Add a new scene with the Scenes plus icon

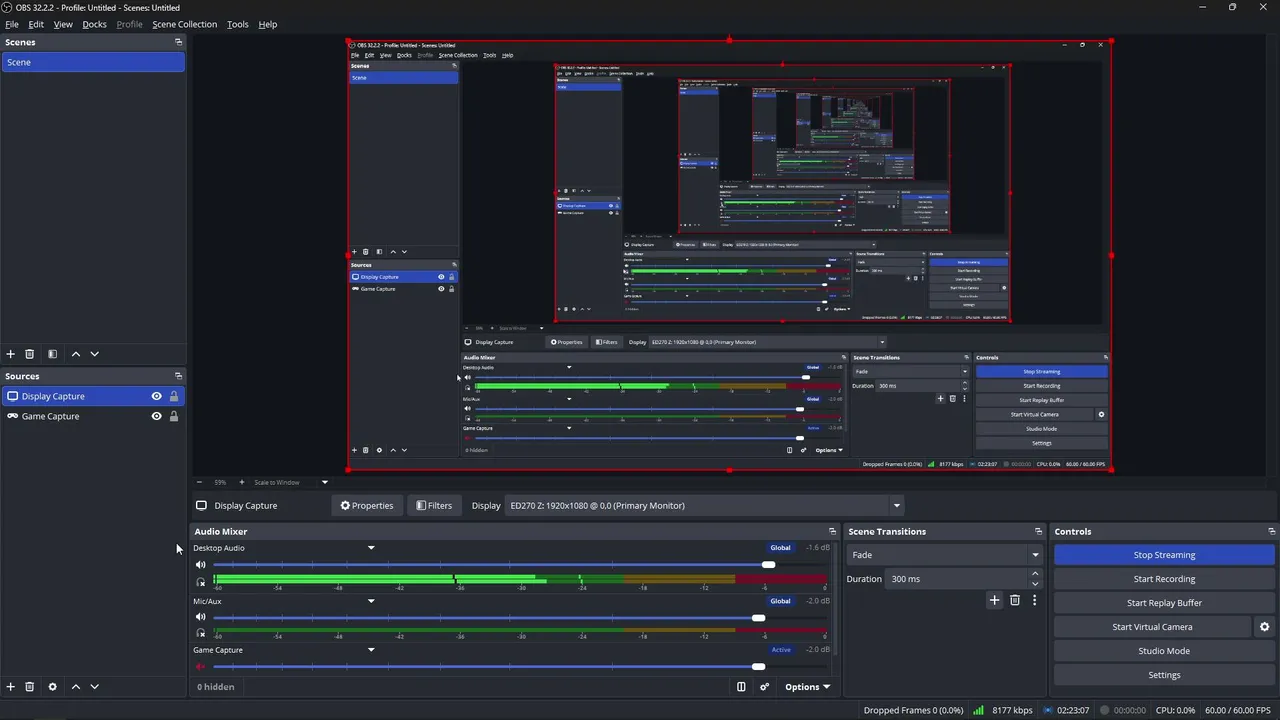click(x=11, y=354)
